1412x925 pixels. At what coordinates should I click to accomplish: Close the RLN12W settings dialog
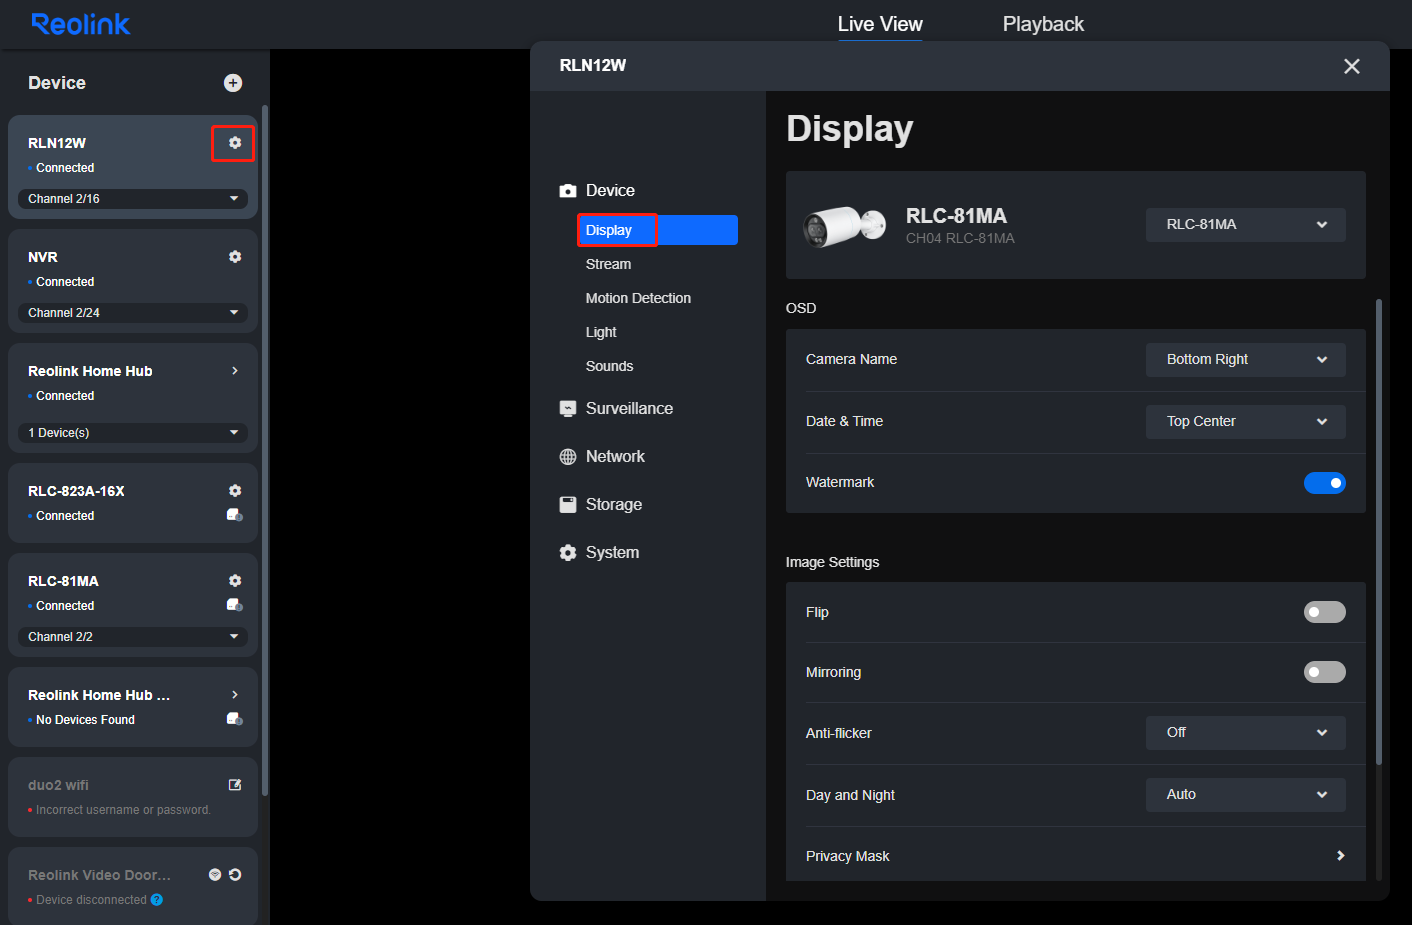[x=1352, y=66]
